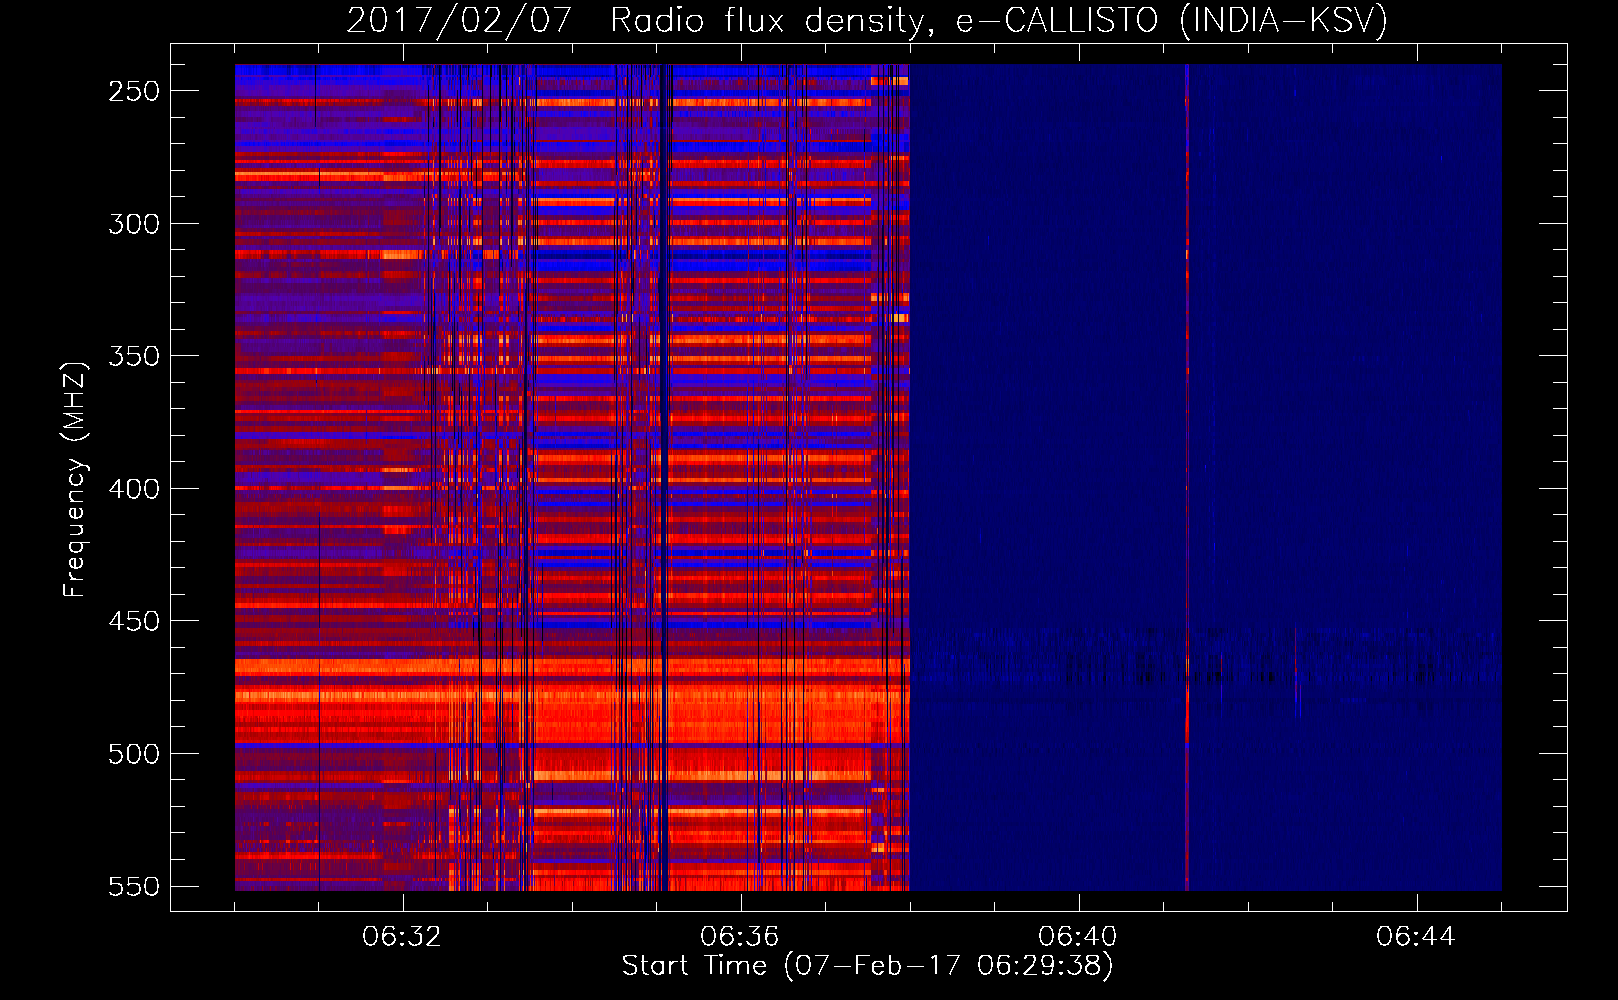The image size is (1618, 1000).
Task: Click the plot title with the date 2017/02/07
Action: pos(867,20)
